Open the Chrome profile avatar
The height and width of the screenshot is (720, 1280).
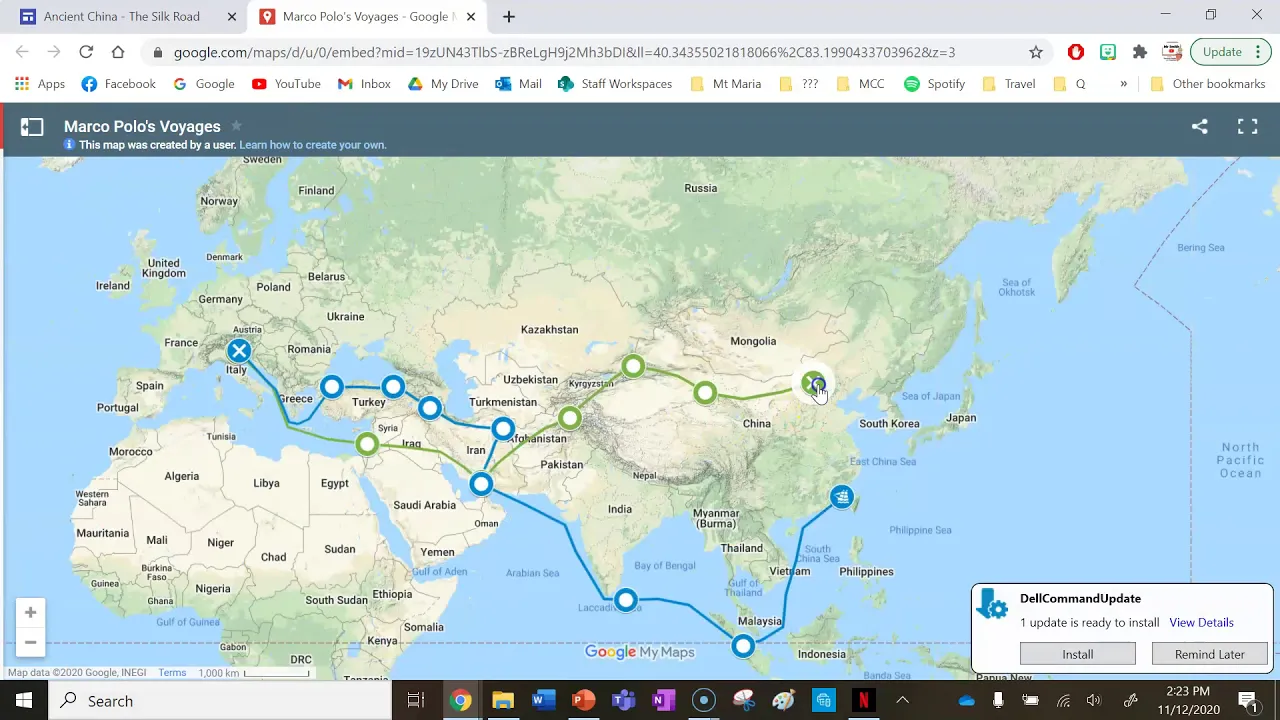coord(1172,52)
